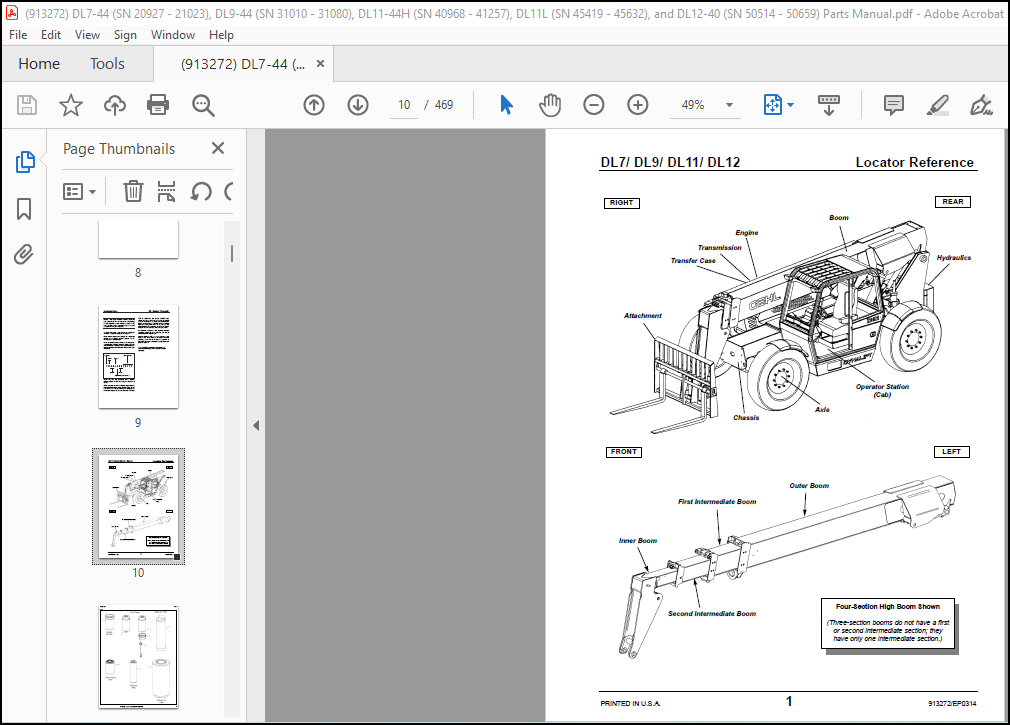Click the 'FRONT' boxed label
1010x725 pixels.
point(624,452)
